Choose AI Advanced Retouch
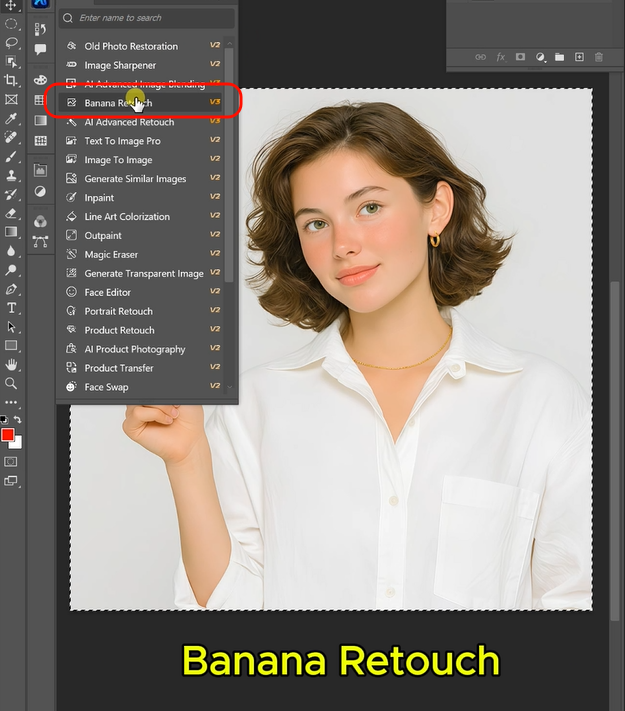 point(143,122)
